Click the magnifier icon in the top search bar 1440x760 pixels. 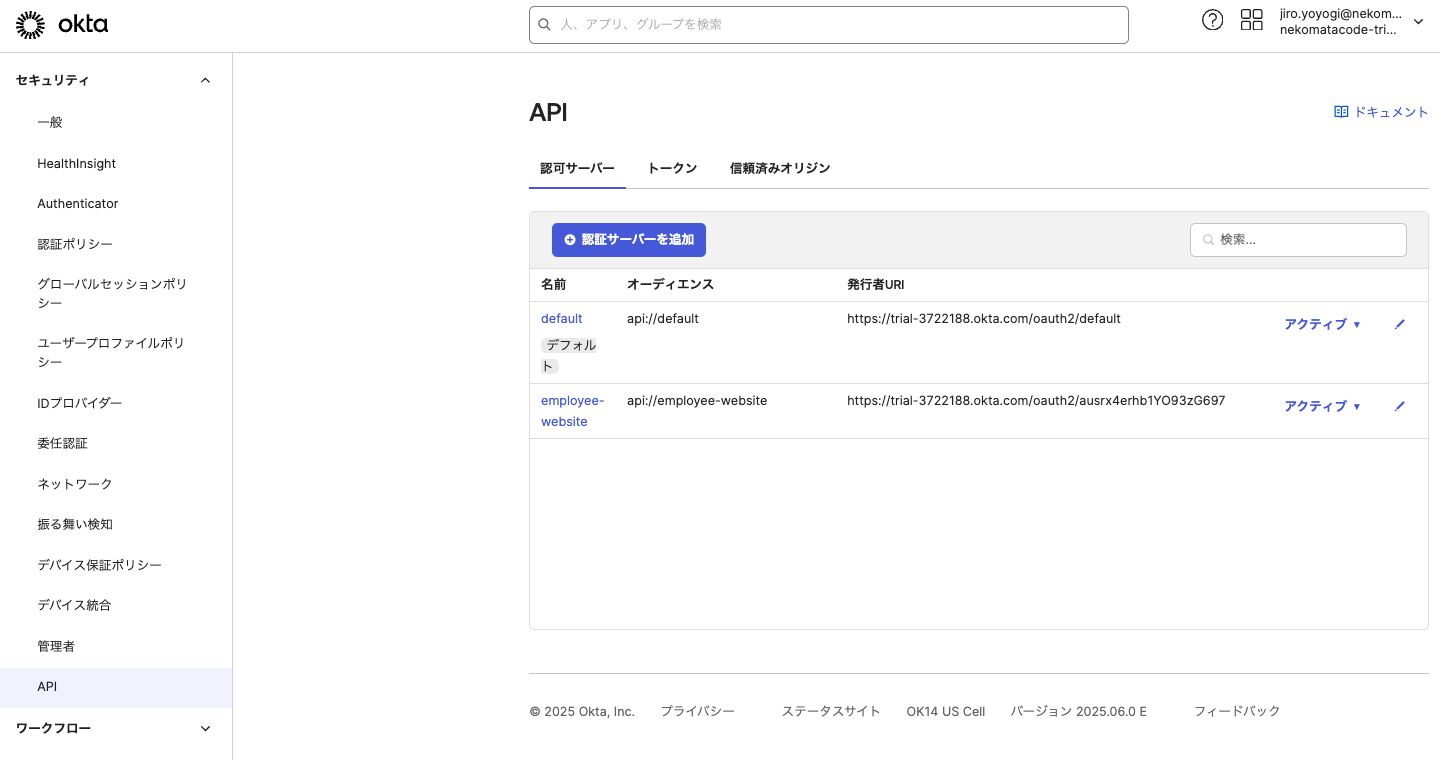[x=544, y=24]
